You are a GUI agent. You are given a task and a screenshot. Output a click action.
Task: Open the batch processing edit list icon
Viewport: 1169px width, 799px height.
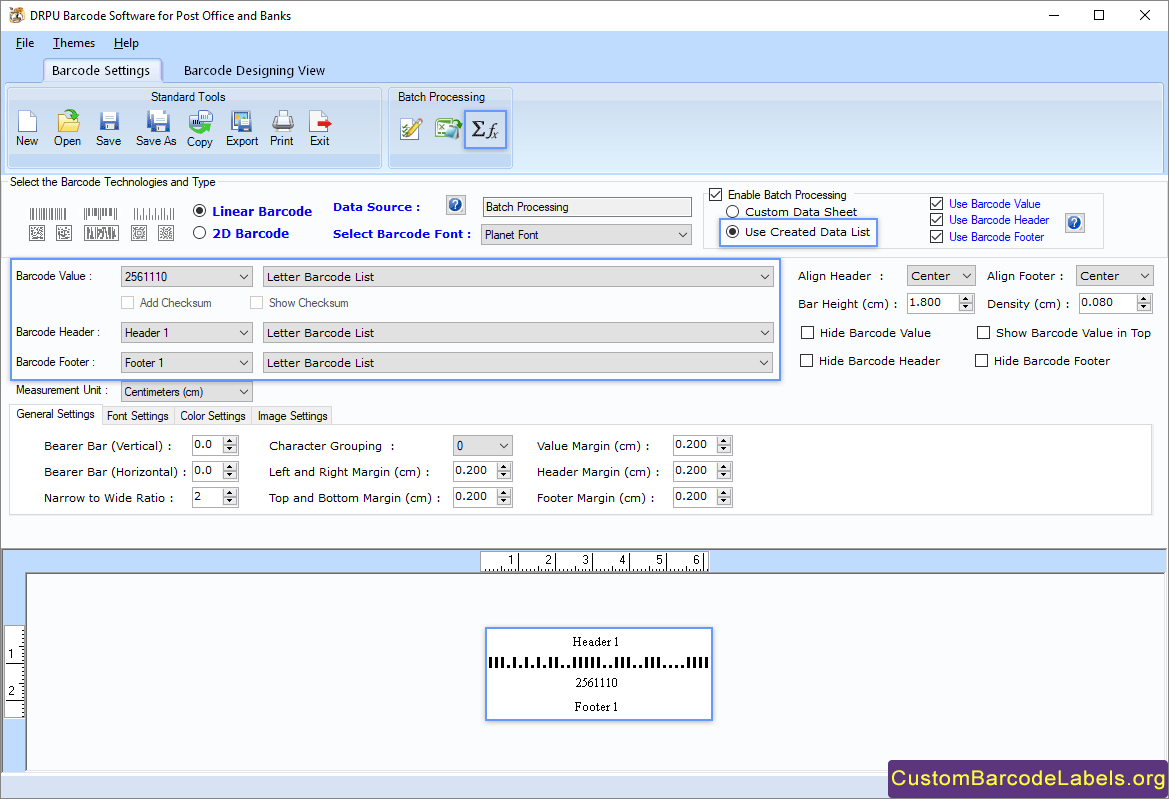[x=412, y=129]
